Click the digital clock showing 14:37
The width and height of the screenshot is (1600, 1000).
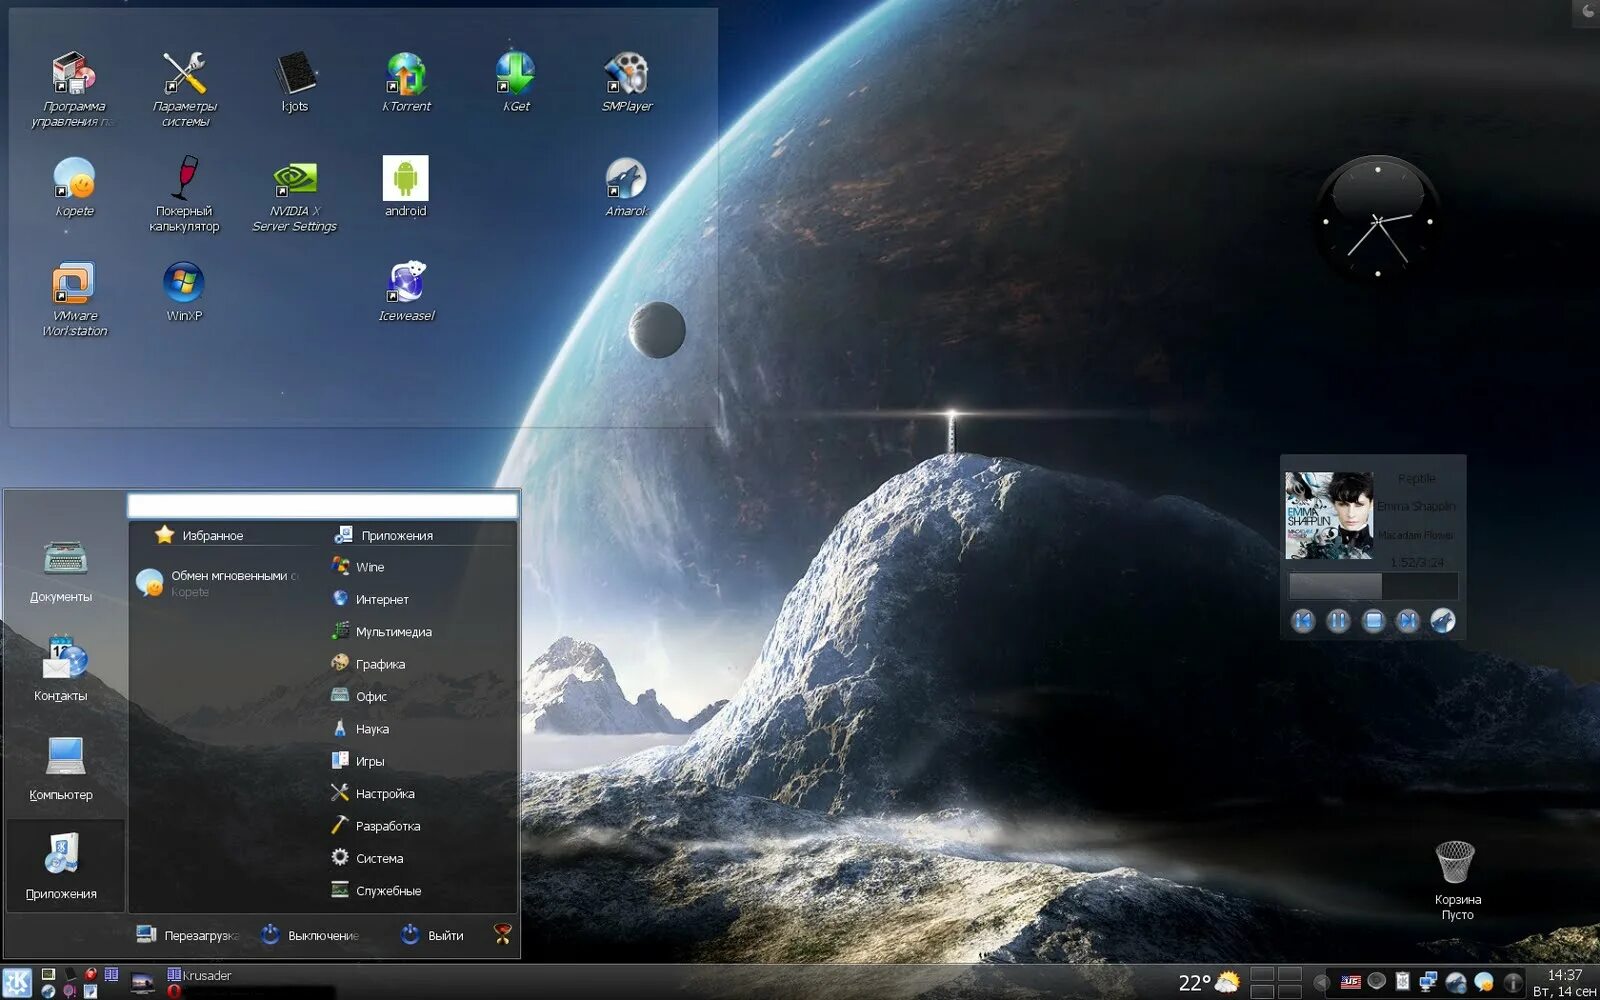(x=1564, y=975)
